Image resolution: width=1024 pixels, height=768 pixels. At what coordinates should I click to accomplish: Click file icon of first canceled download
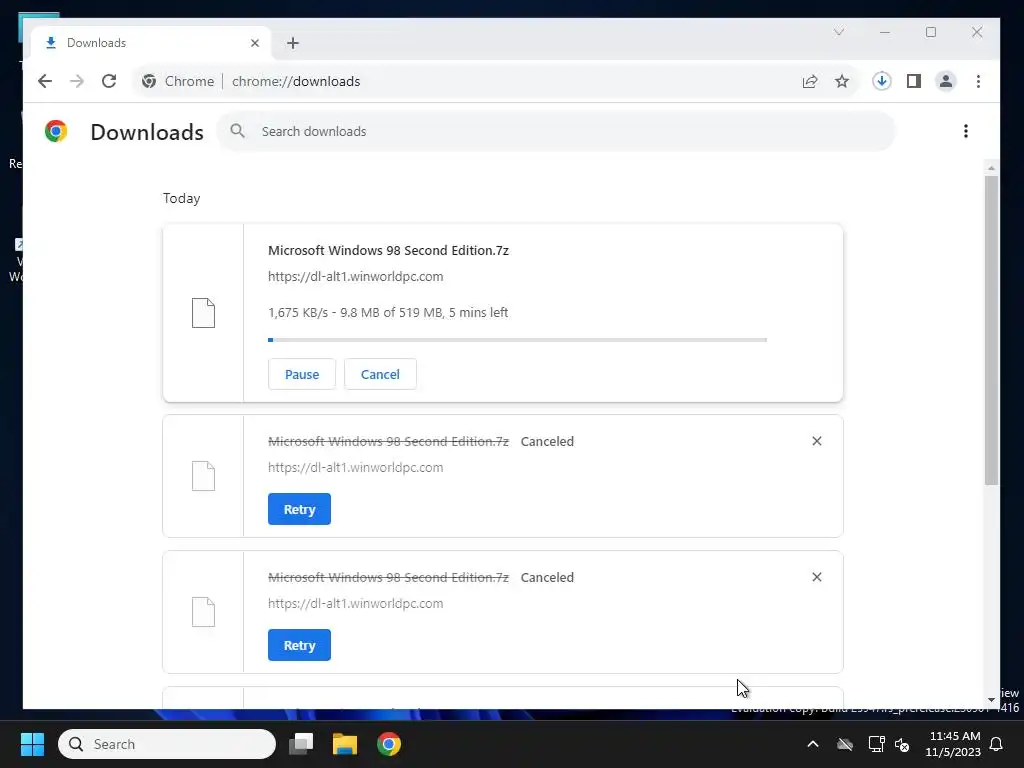203,476
